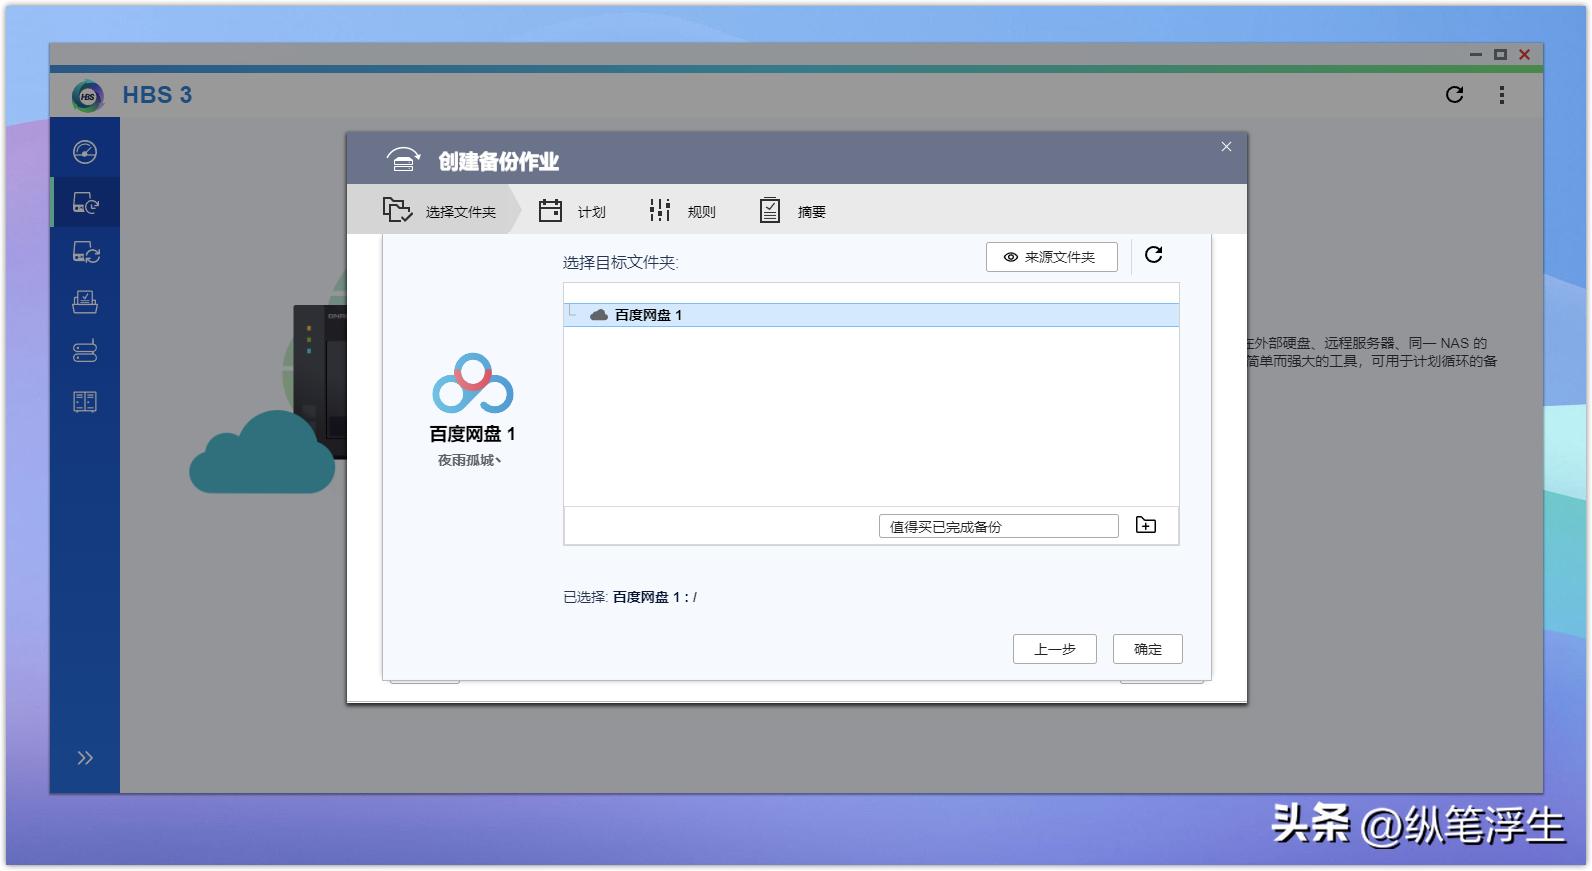Click the 夜雨孤城 account name
Image resolution: width=1592 pixels, height=871 pixels.
469,460
